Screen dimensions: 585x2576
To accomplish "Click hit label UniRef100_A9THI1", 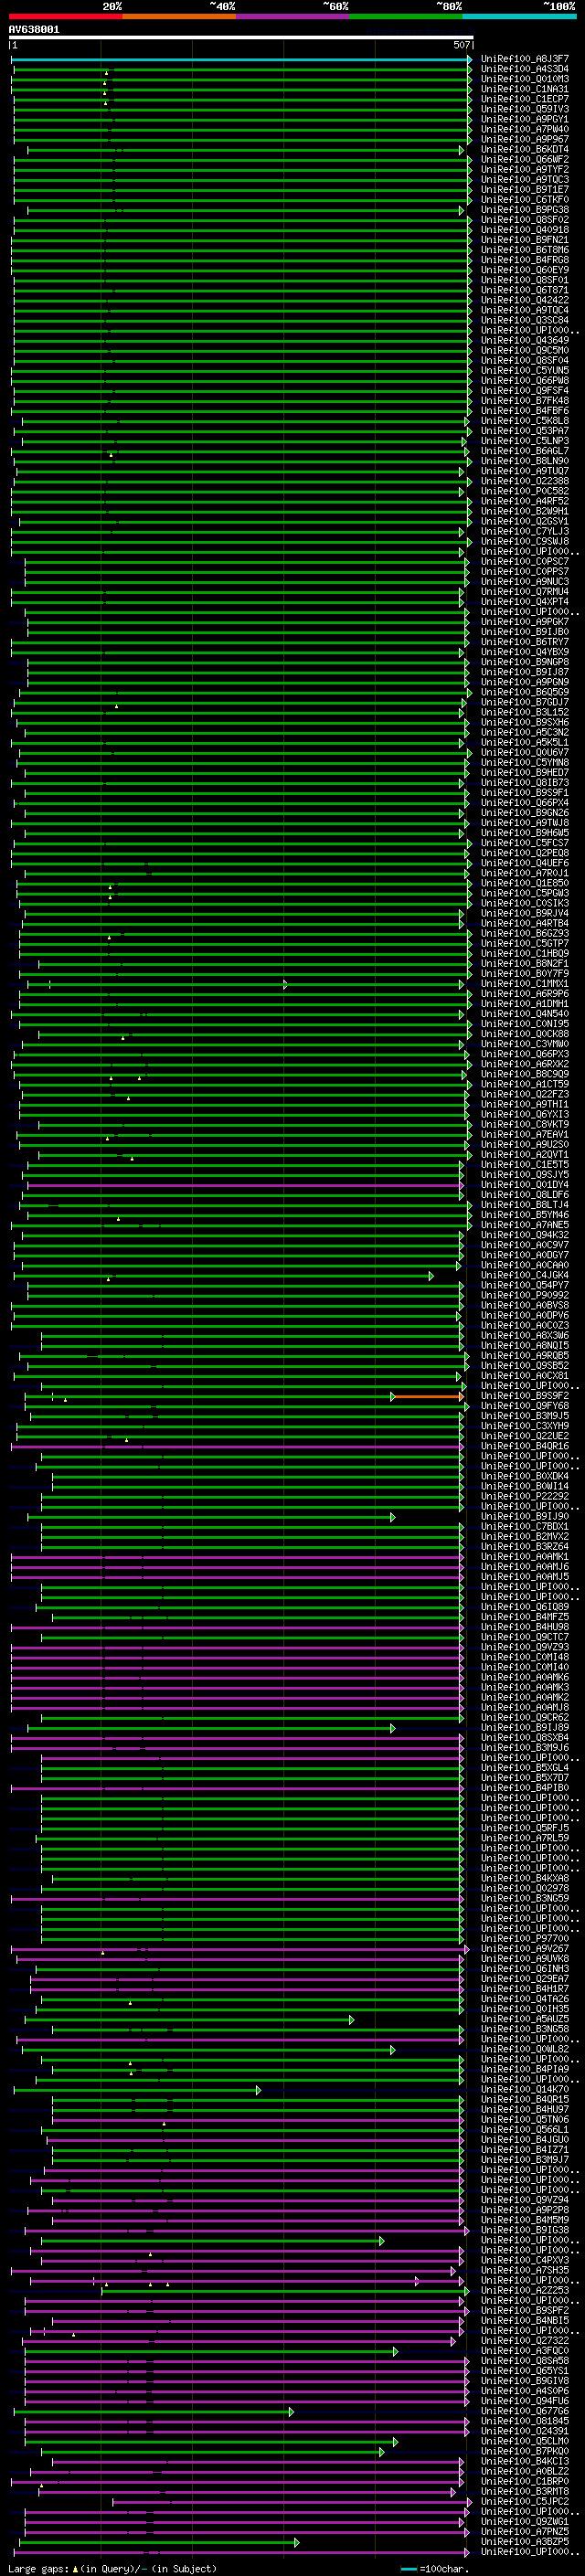I will click(524, 1104).
